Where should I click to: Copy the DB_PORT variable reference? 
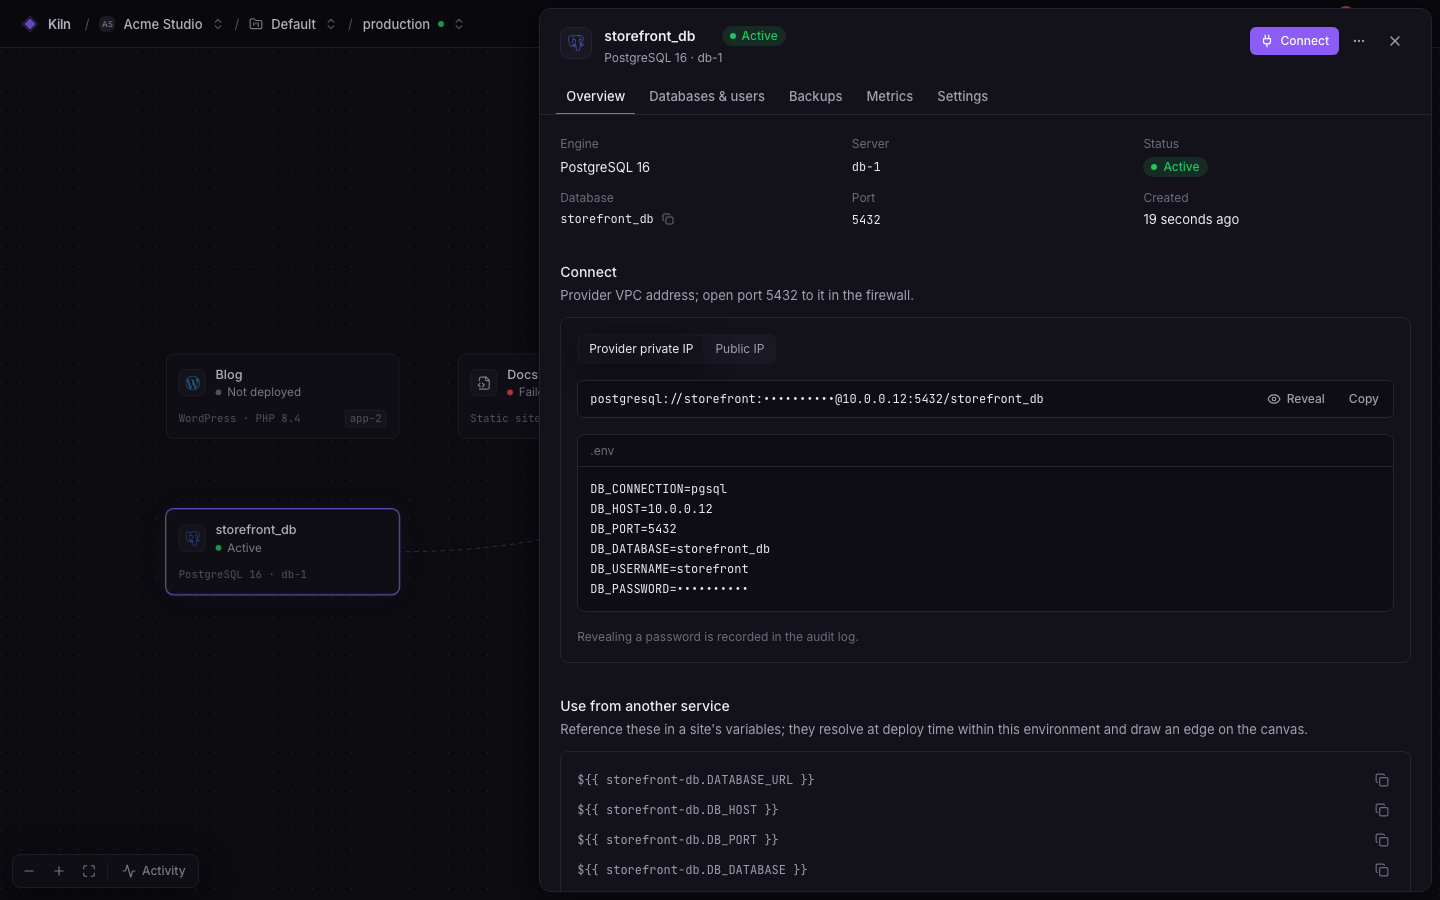1382,840
